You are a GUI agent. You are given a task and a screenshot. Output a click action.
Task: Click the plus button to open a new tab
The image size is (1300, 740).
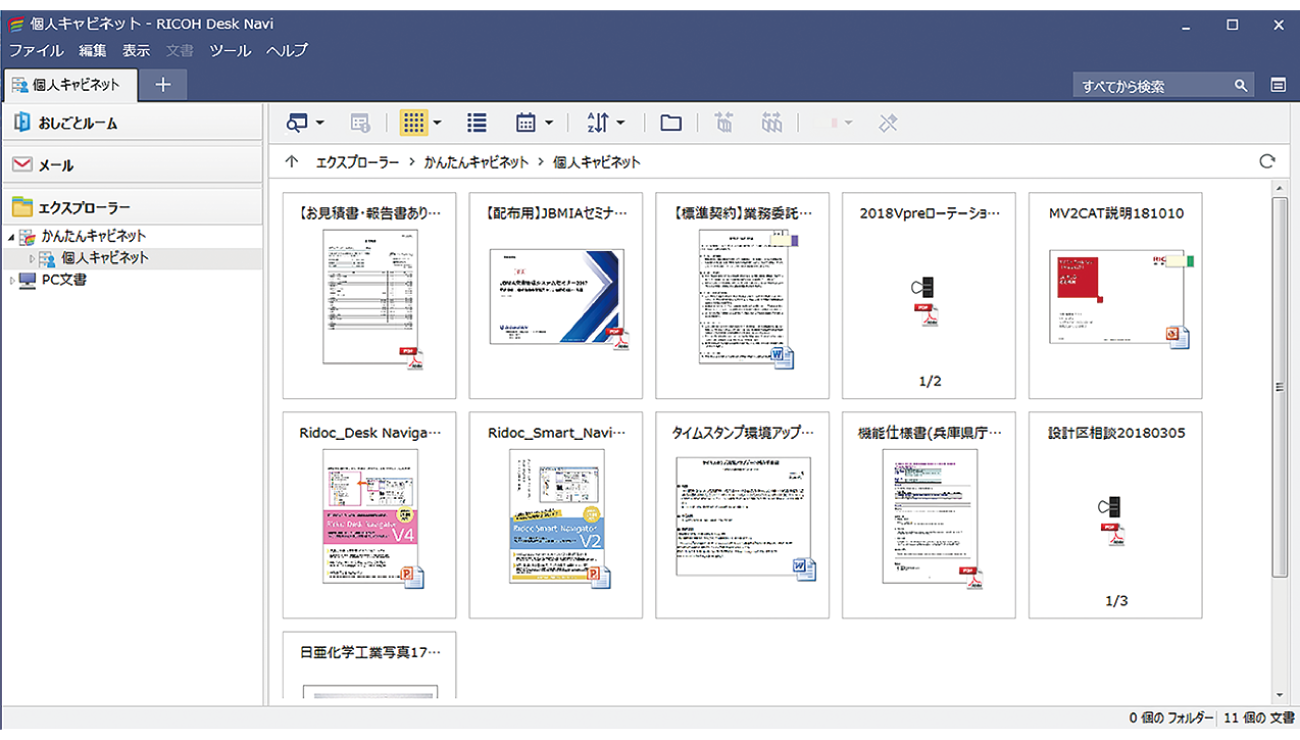pos(162,85)
